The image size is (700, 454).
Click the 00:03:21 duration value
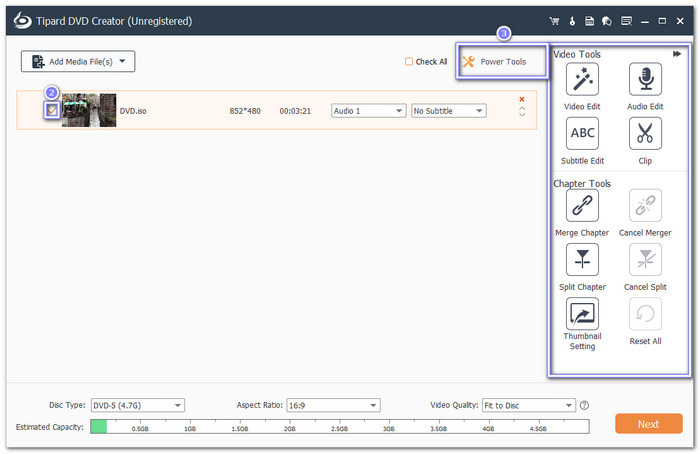[x=295, y=111]
